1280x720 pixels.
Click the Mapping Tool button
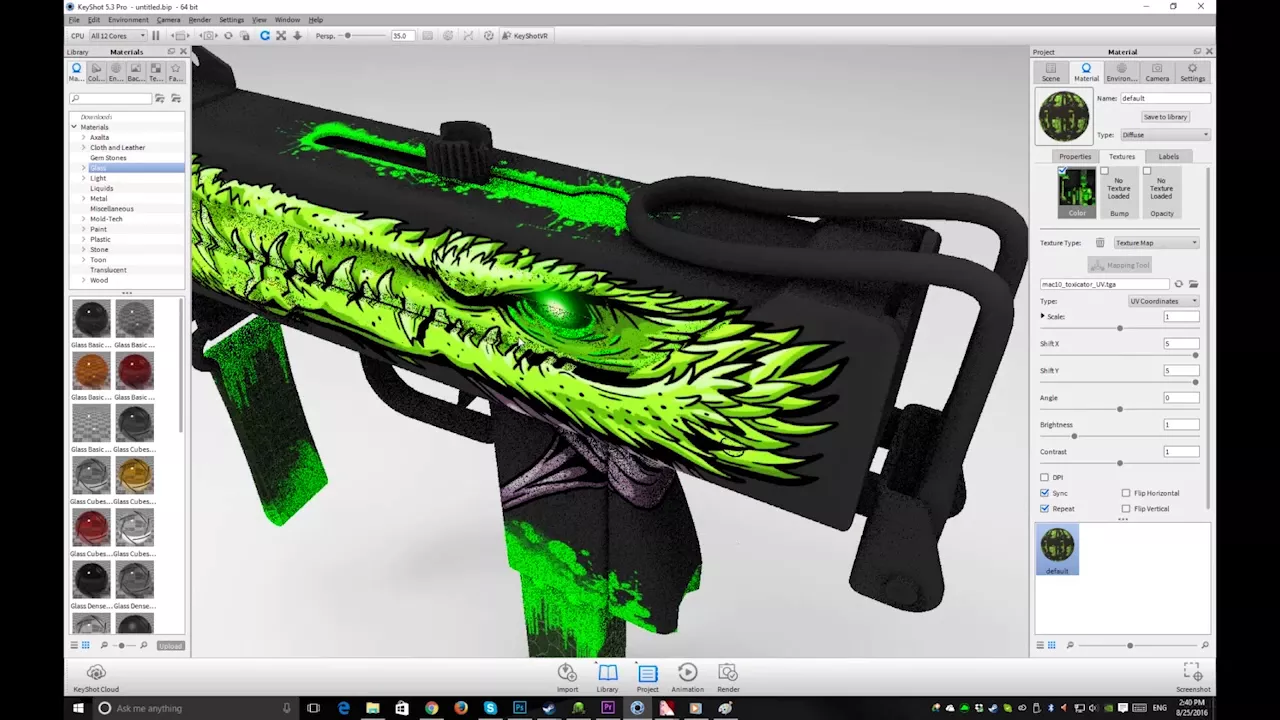1120,265
